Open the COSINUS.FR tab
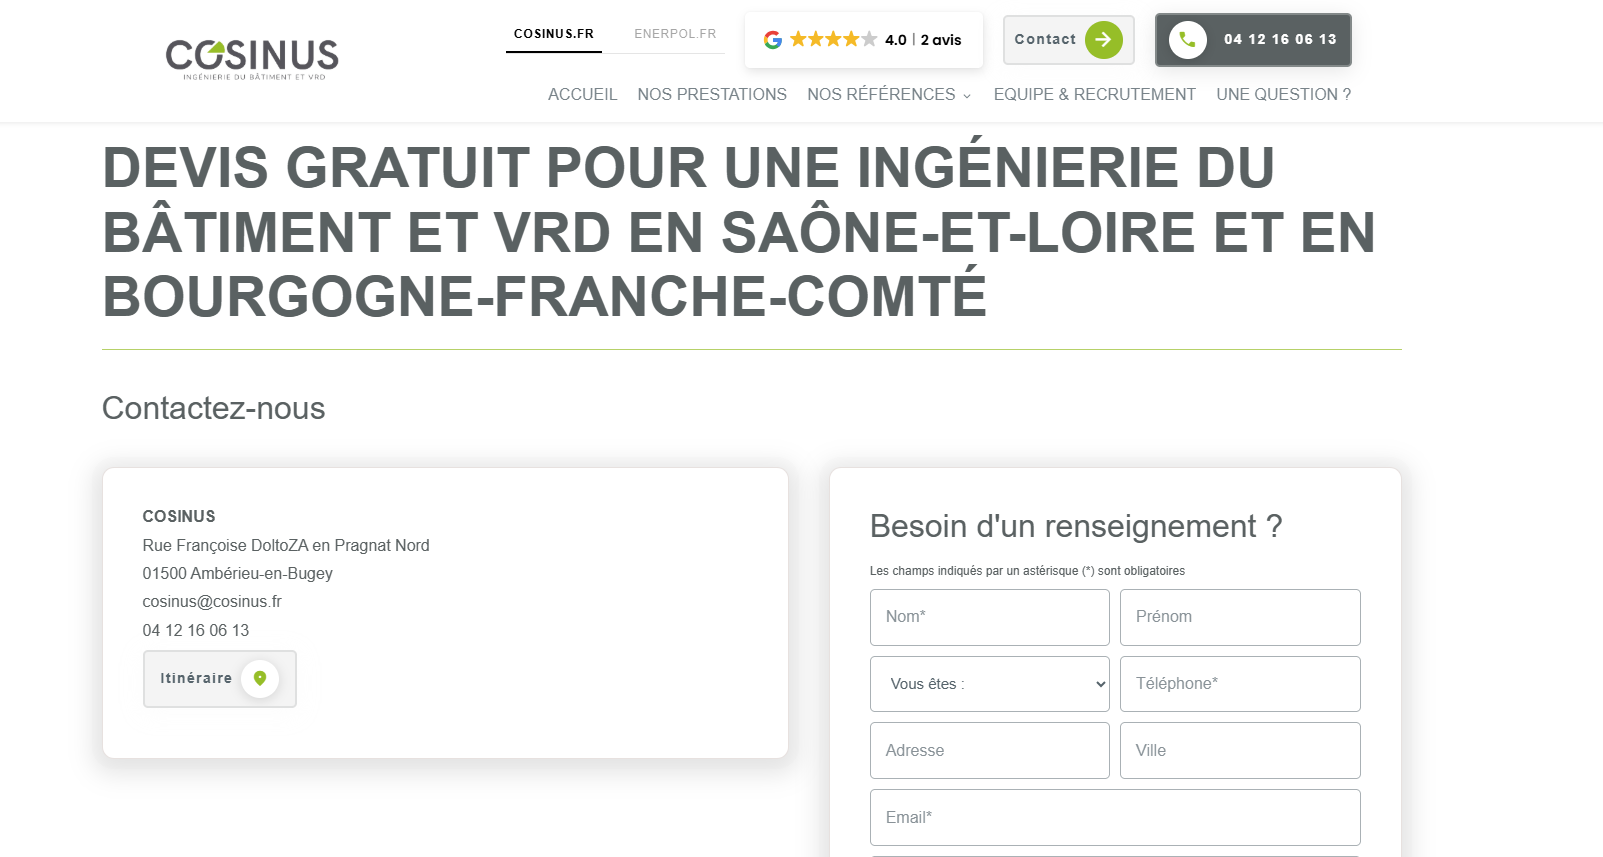The height and width of the screenshot is (857, 1603). (554, 34)
